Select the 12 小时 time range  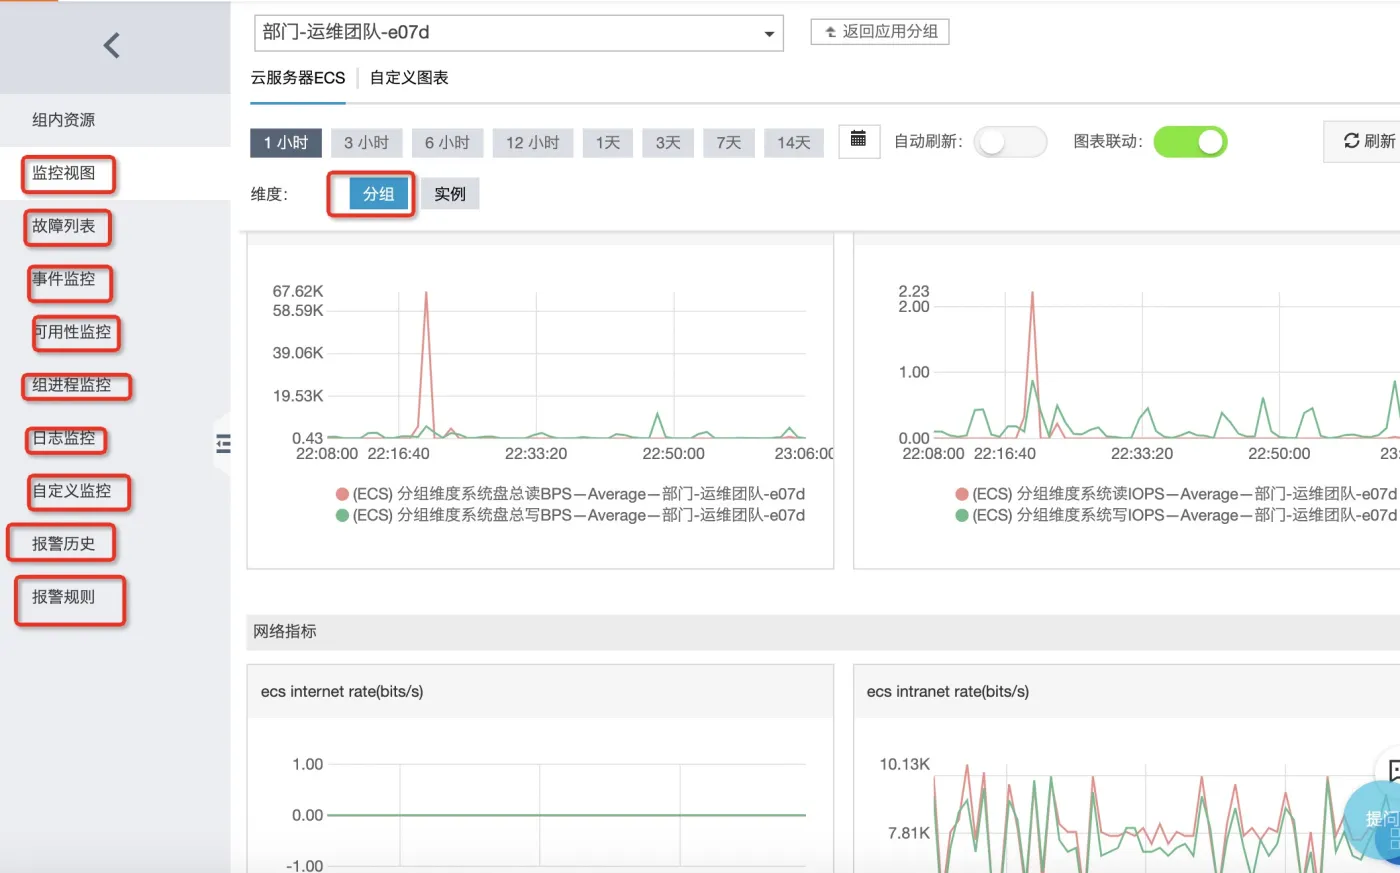point(532,143)
